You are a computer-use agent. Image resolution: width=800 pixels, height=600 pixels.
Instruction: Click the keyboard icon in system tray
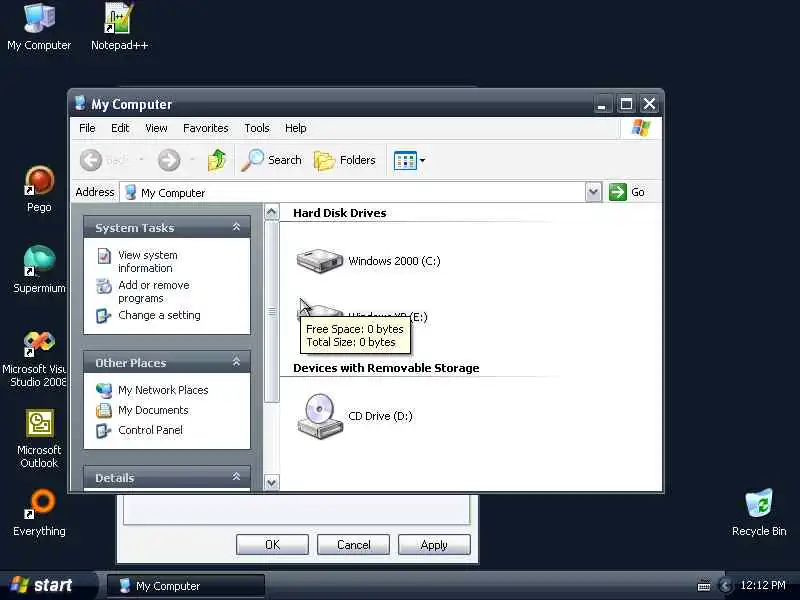click(x=704, y=586)
